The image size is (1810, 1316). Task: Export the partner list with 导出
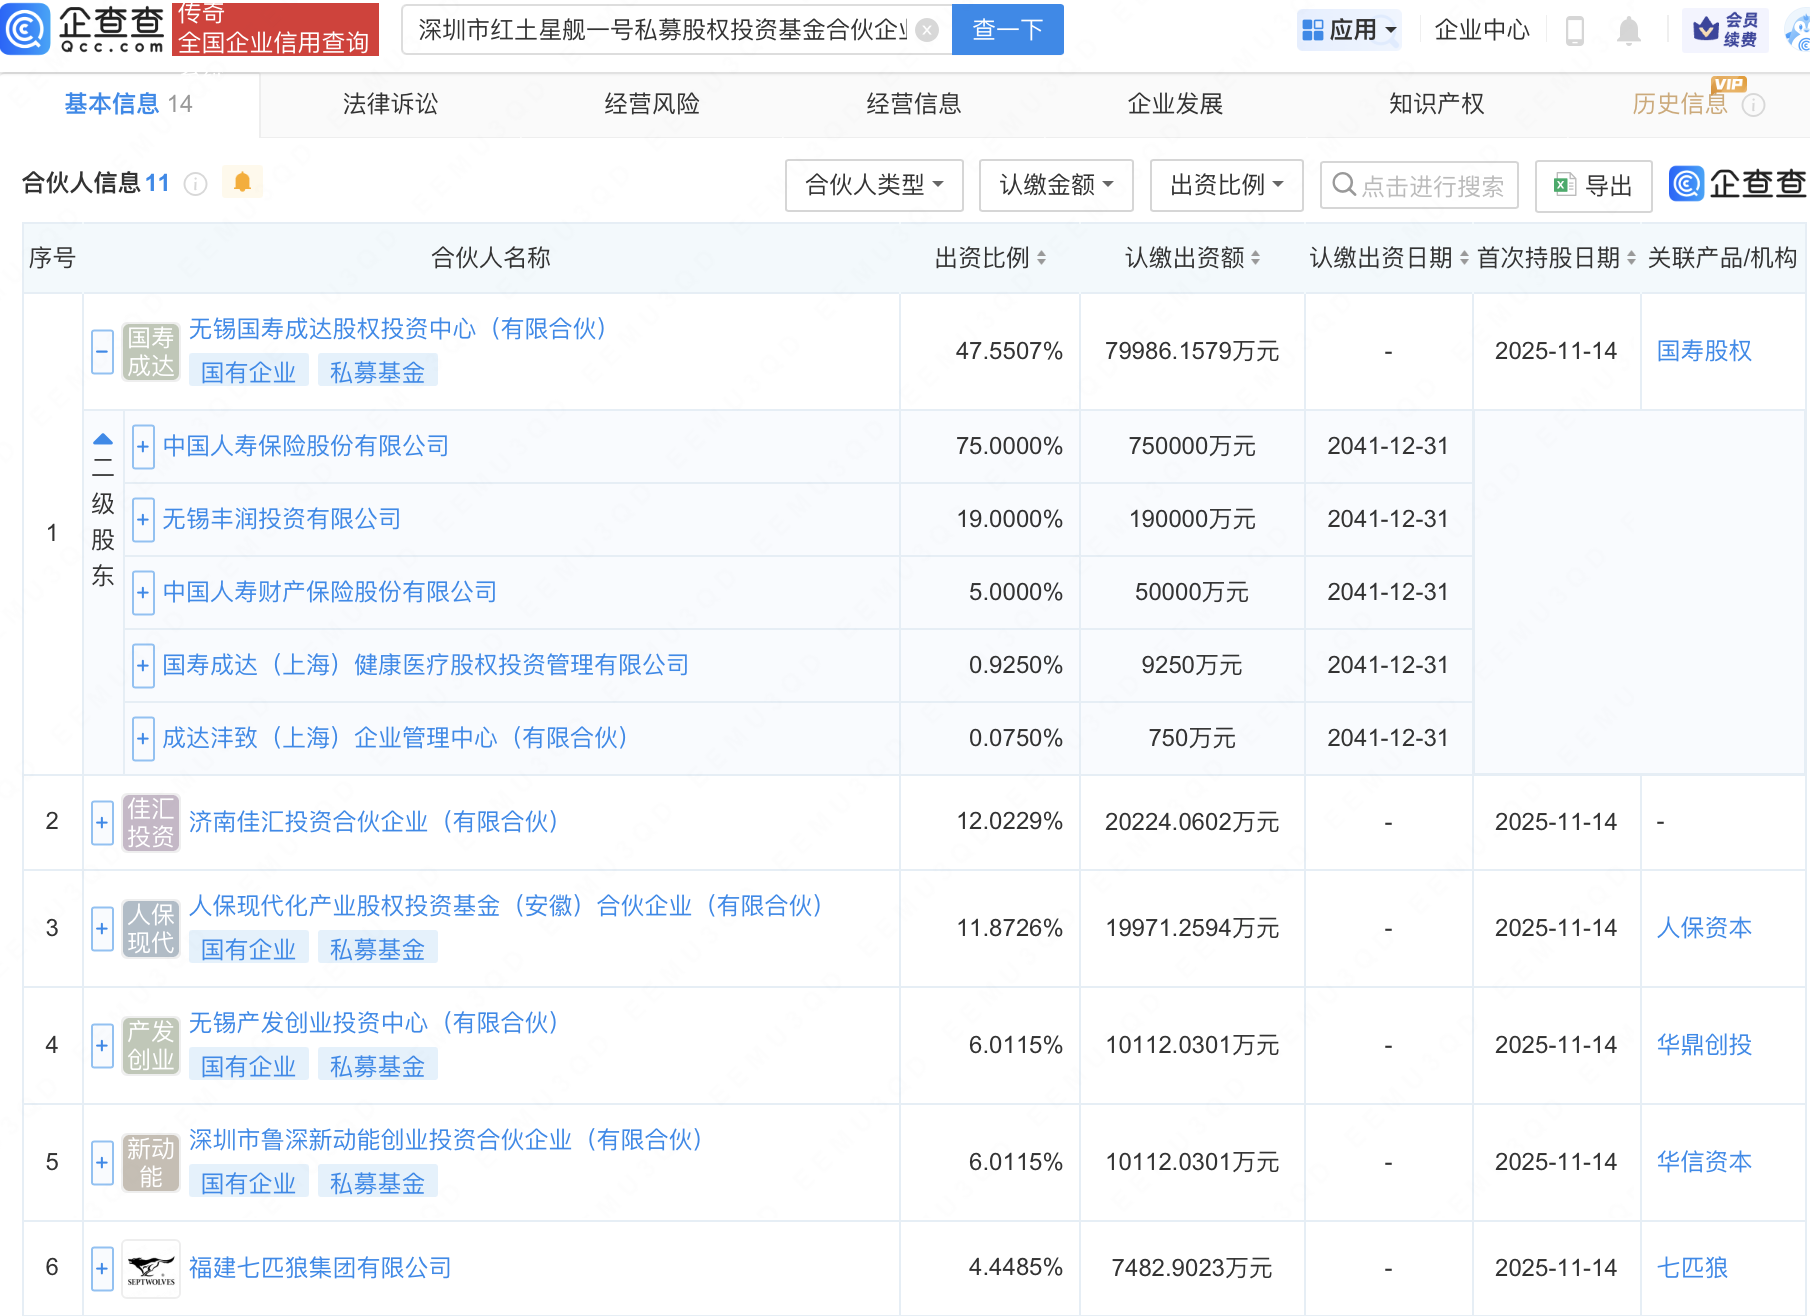tap(1593, 185)
